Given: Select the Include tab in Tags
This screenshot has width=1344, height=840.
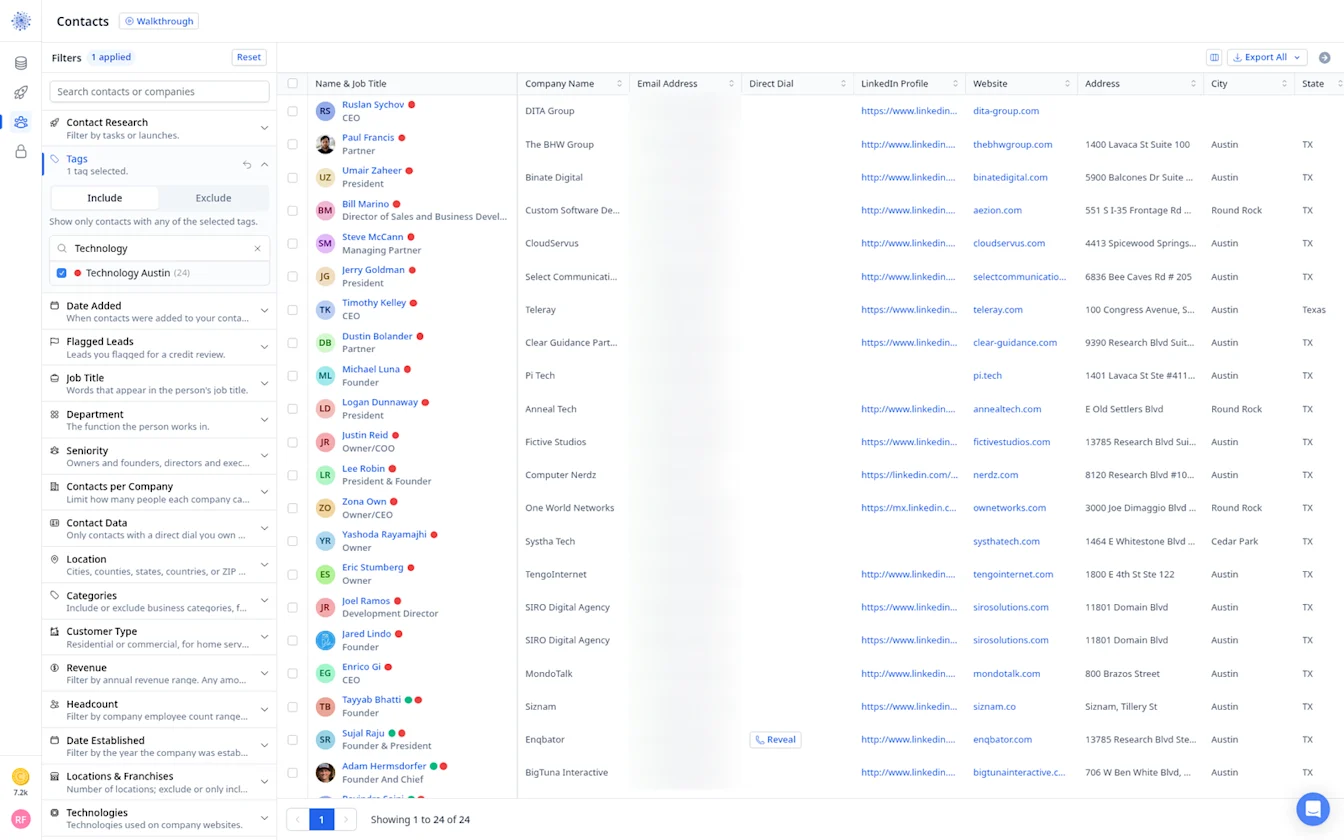Looking at the screenshot, I should point(105,198).
